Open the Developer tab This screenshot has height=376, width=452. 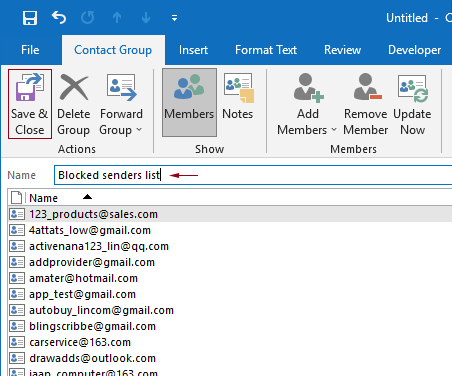pos(414,50)
